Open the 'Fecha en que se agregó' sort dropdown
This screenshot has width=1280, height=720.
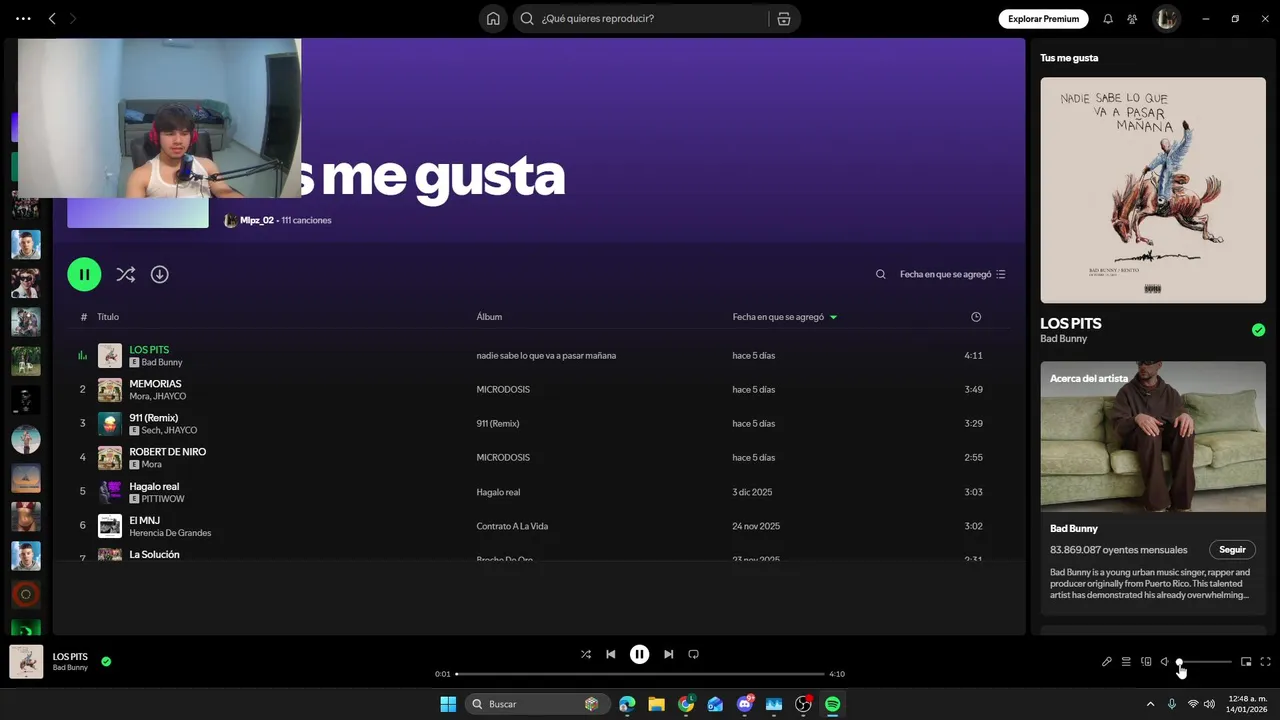point(953,274)
